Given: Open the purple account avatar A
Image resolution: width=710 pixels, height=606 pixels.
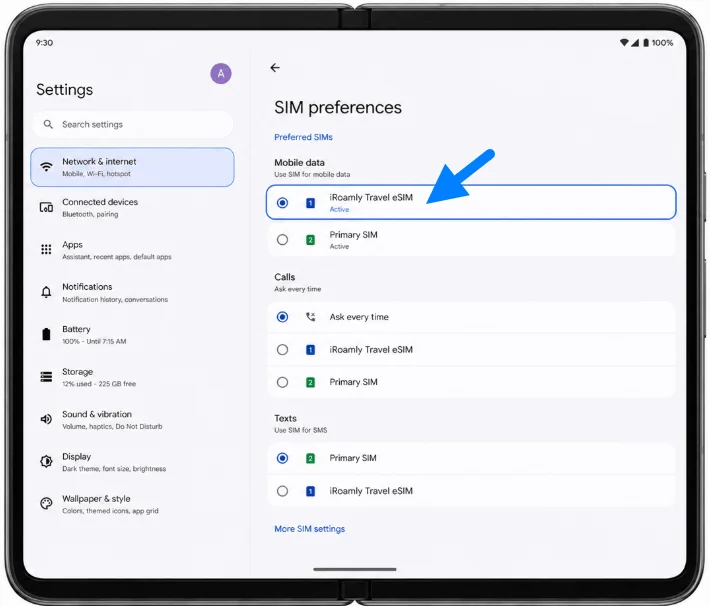Looking at the screenshot, I should coord(221,73).
